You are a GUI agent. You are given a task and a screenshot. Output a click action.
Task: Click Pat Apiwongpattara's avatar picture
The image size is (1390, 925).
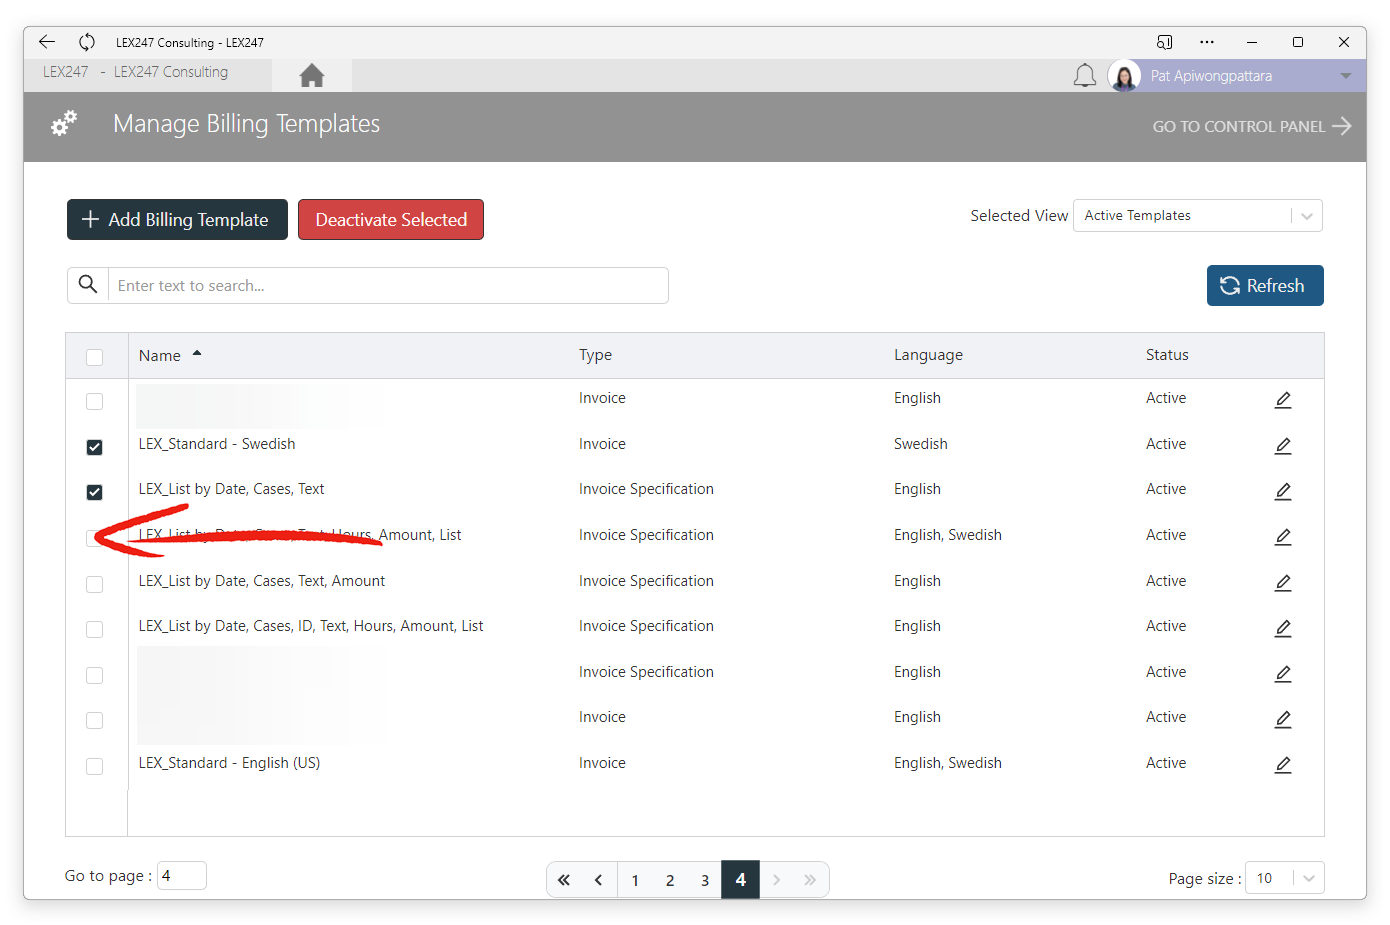point(1124,76)
